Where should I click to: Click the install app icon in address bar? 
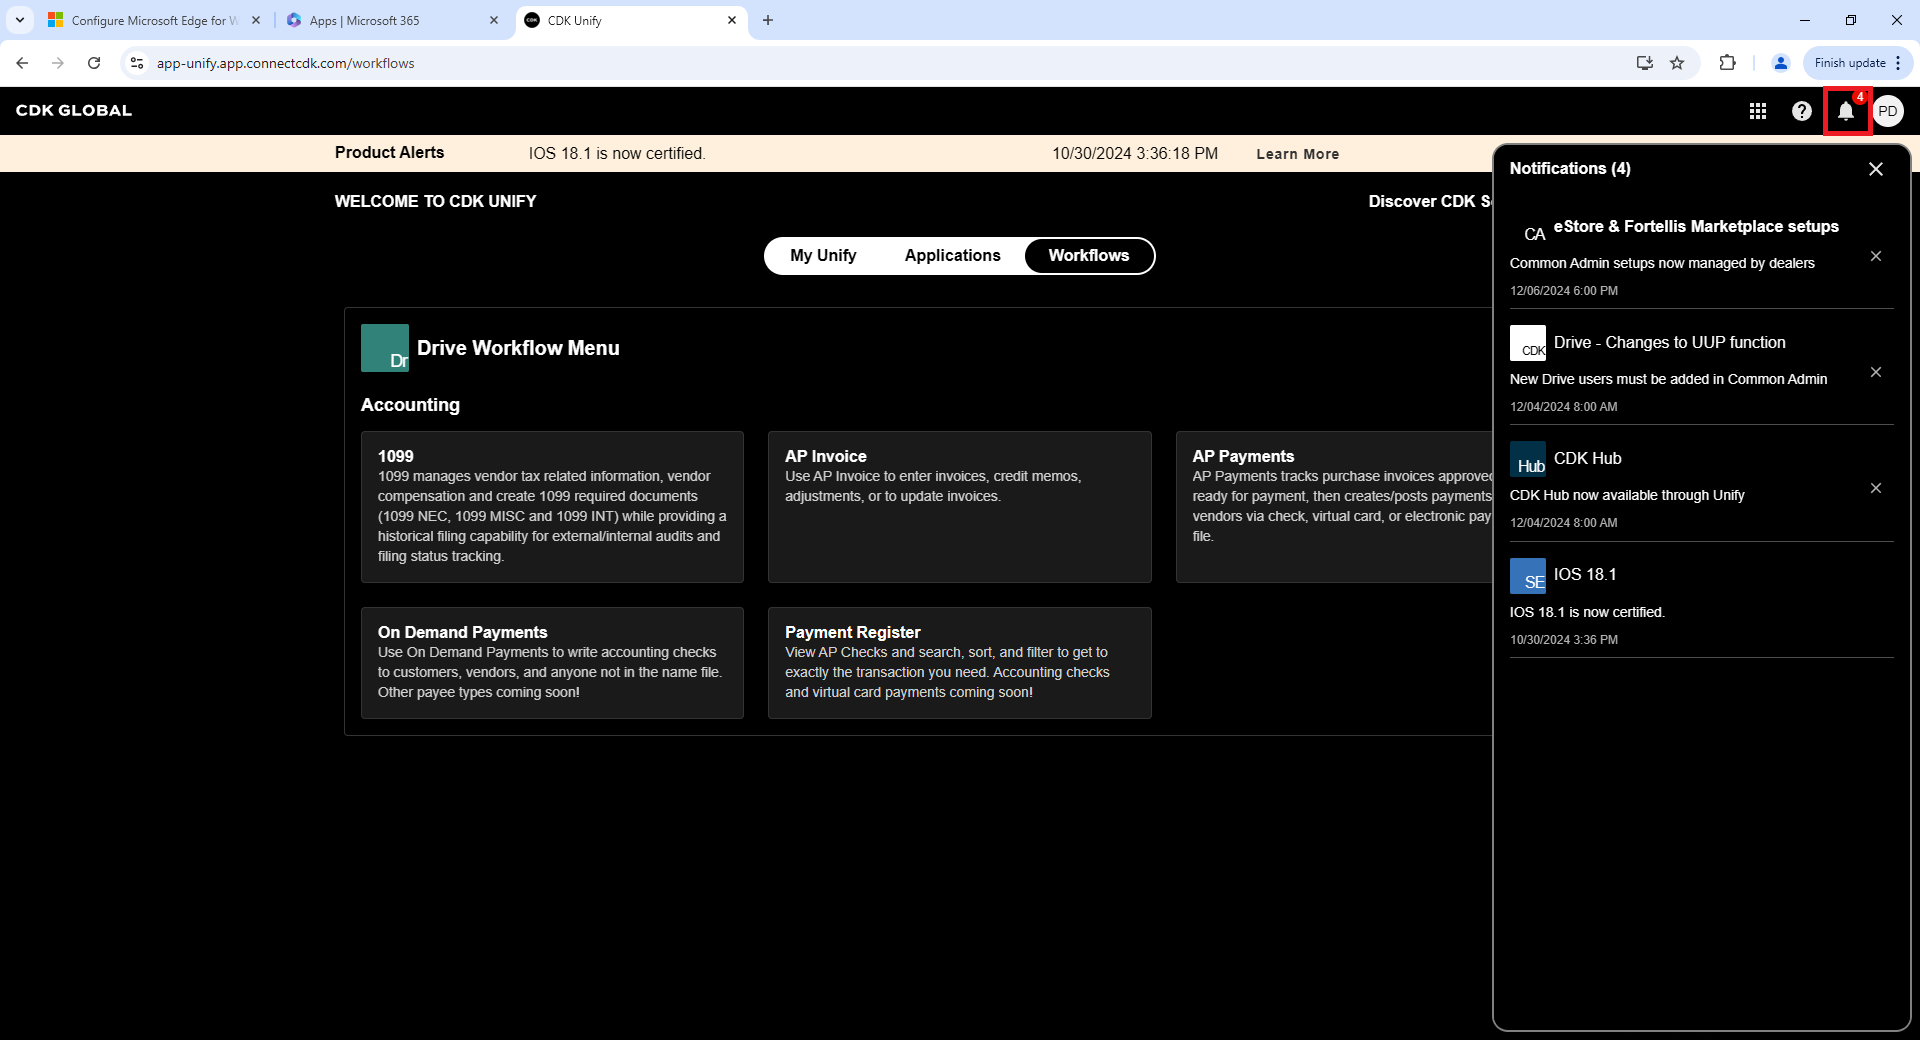pos(1644,63)
